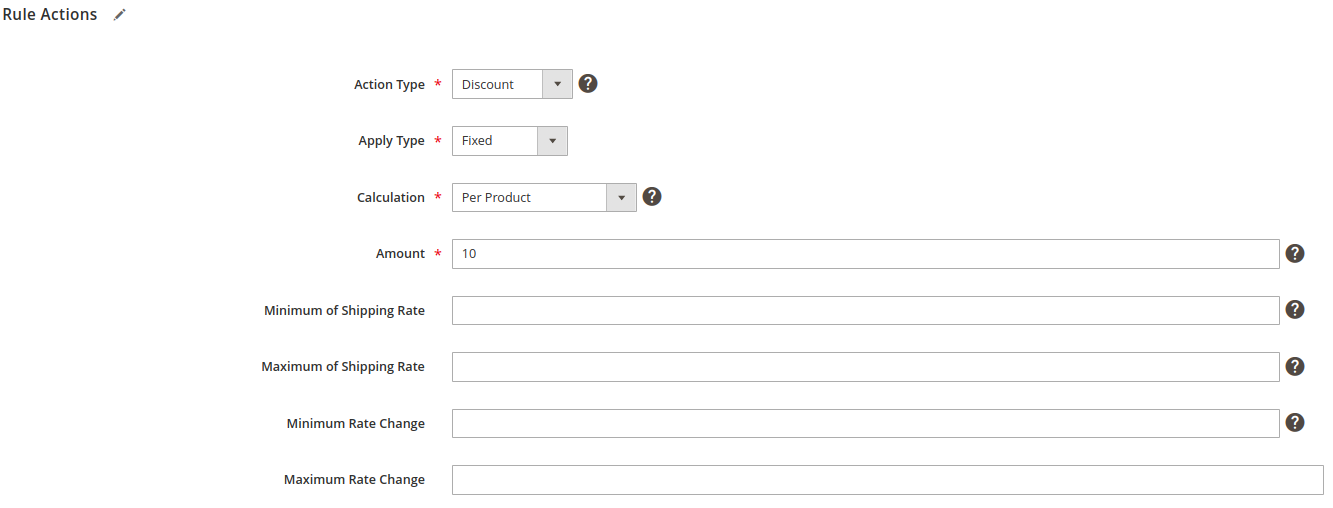The height and width of the screenshot is (508, 1333).
Task: Click the Calculation field label
Action: pyautogui.click(x=391, y=198)
